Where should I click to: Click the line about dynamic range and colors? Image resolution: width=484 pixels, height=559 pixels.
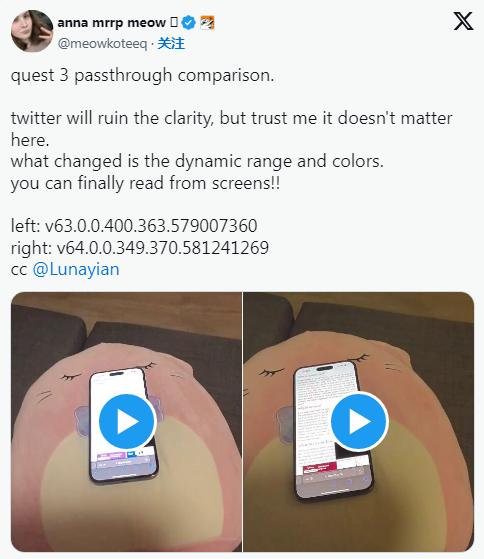pos(197,161)
